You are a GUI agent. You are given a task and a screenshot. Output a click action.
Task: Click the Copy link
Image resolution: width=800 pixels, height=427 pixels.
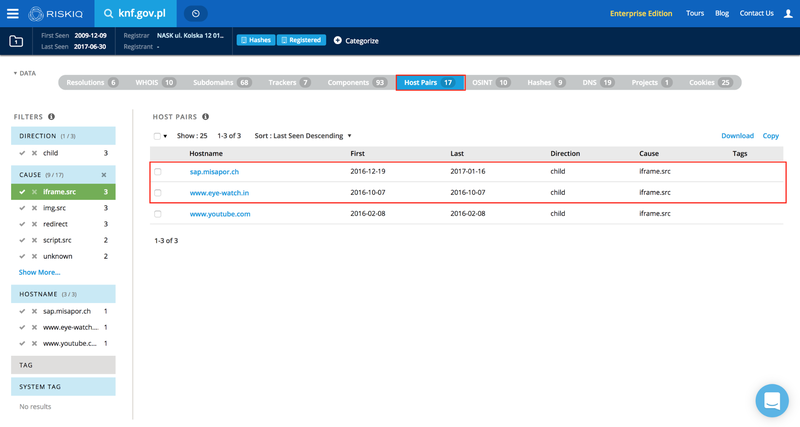[x=770, y=136]
